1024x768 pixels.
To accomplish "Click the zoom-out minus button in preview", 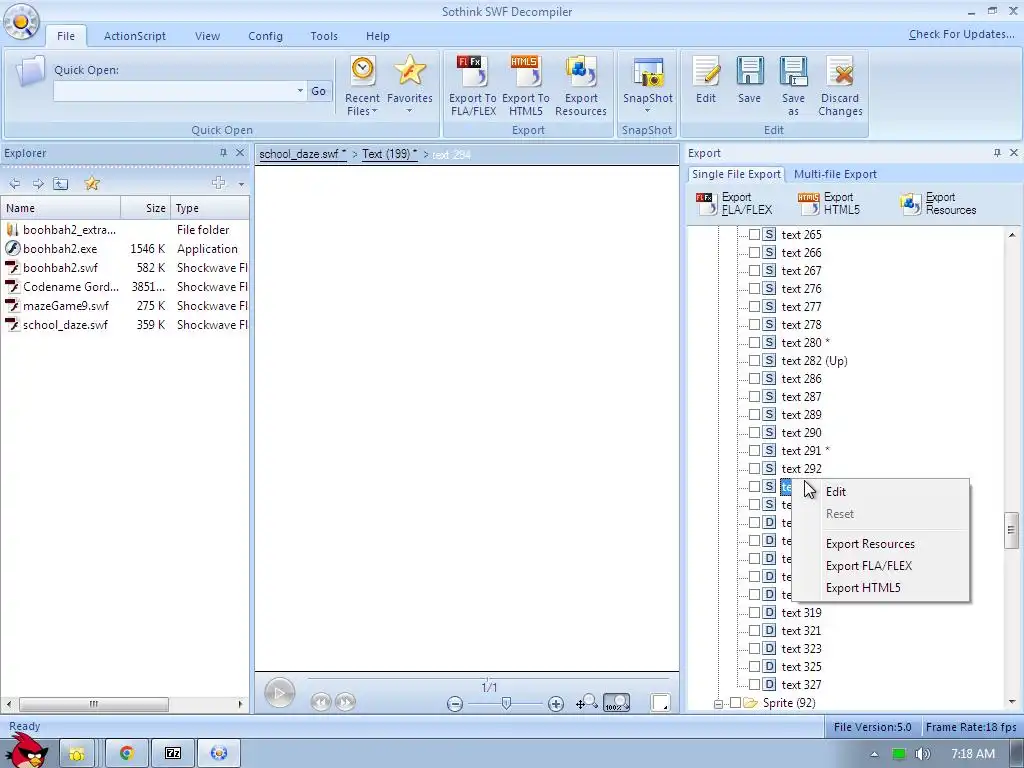I will pos(455,703).
